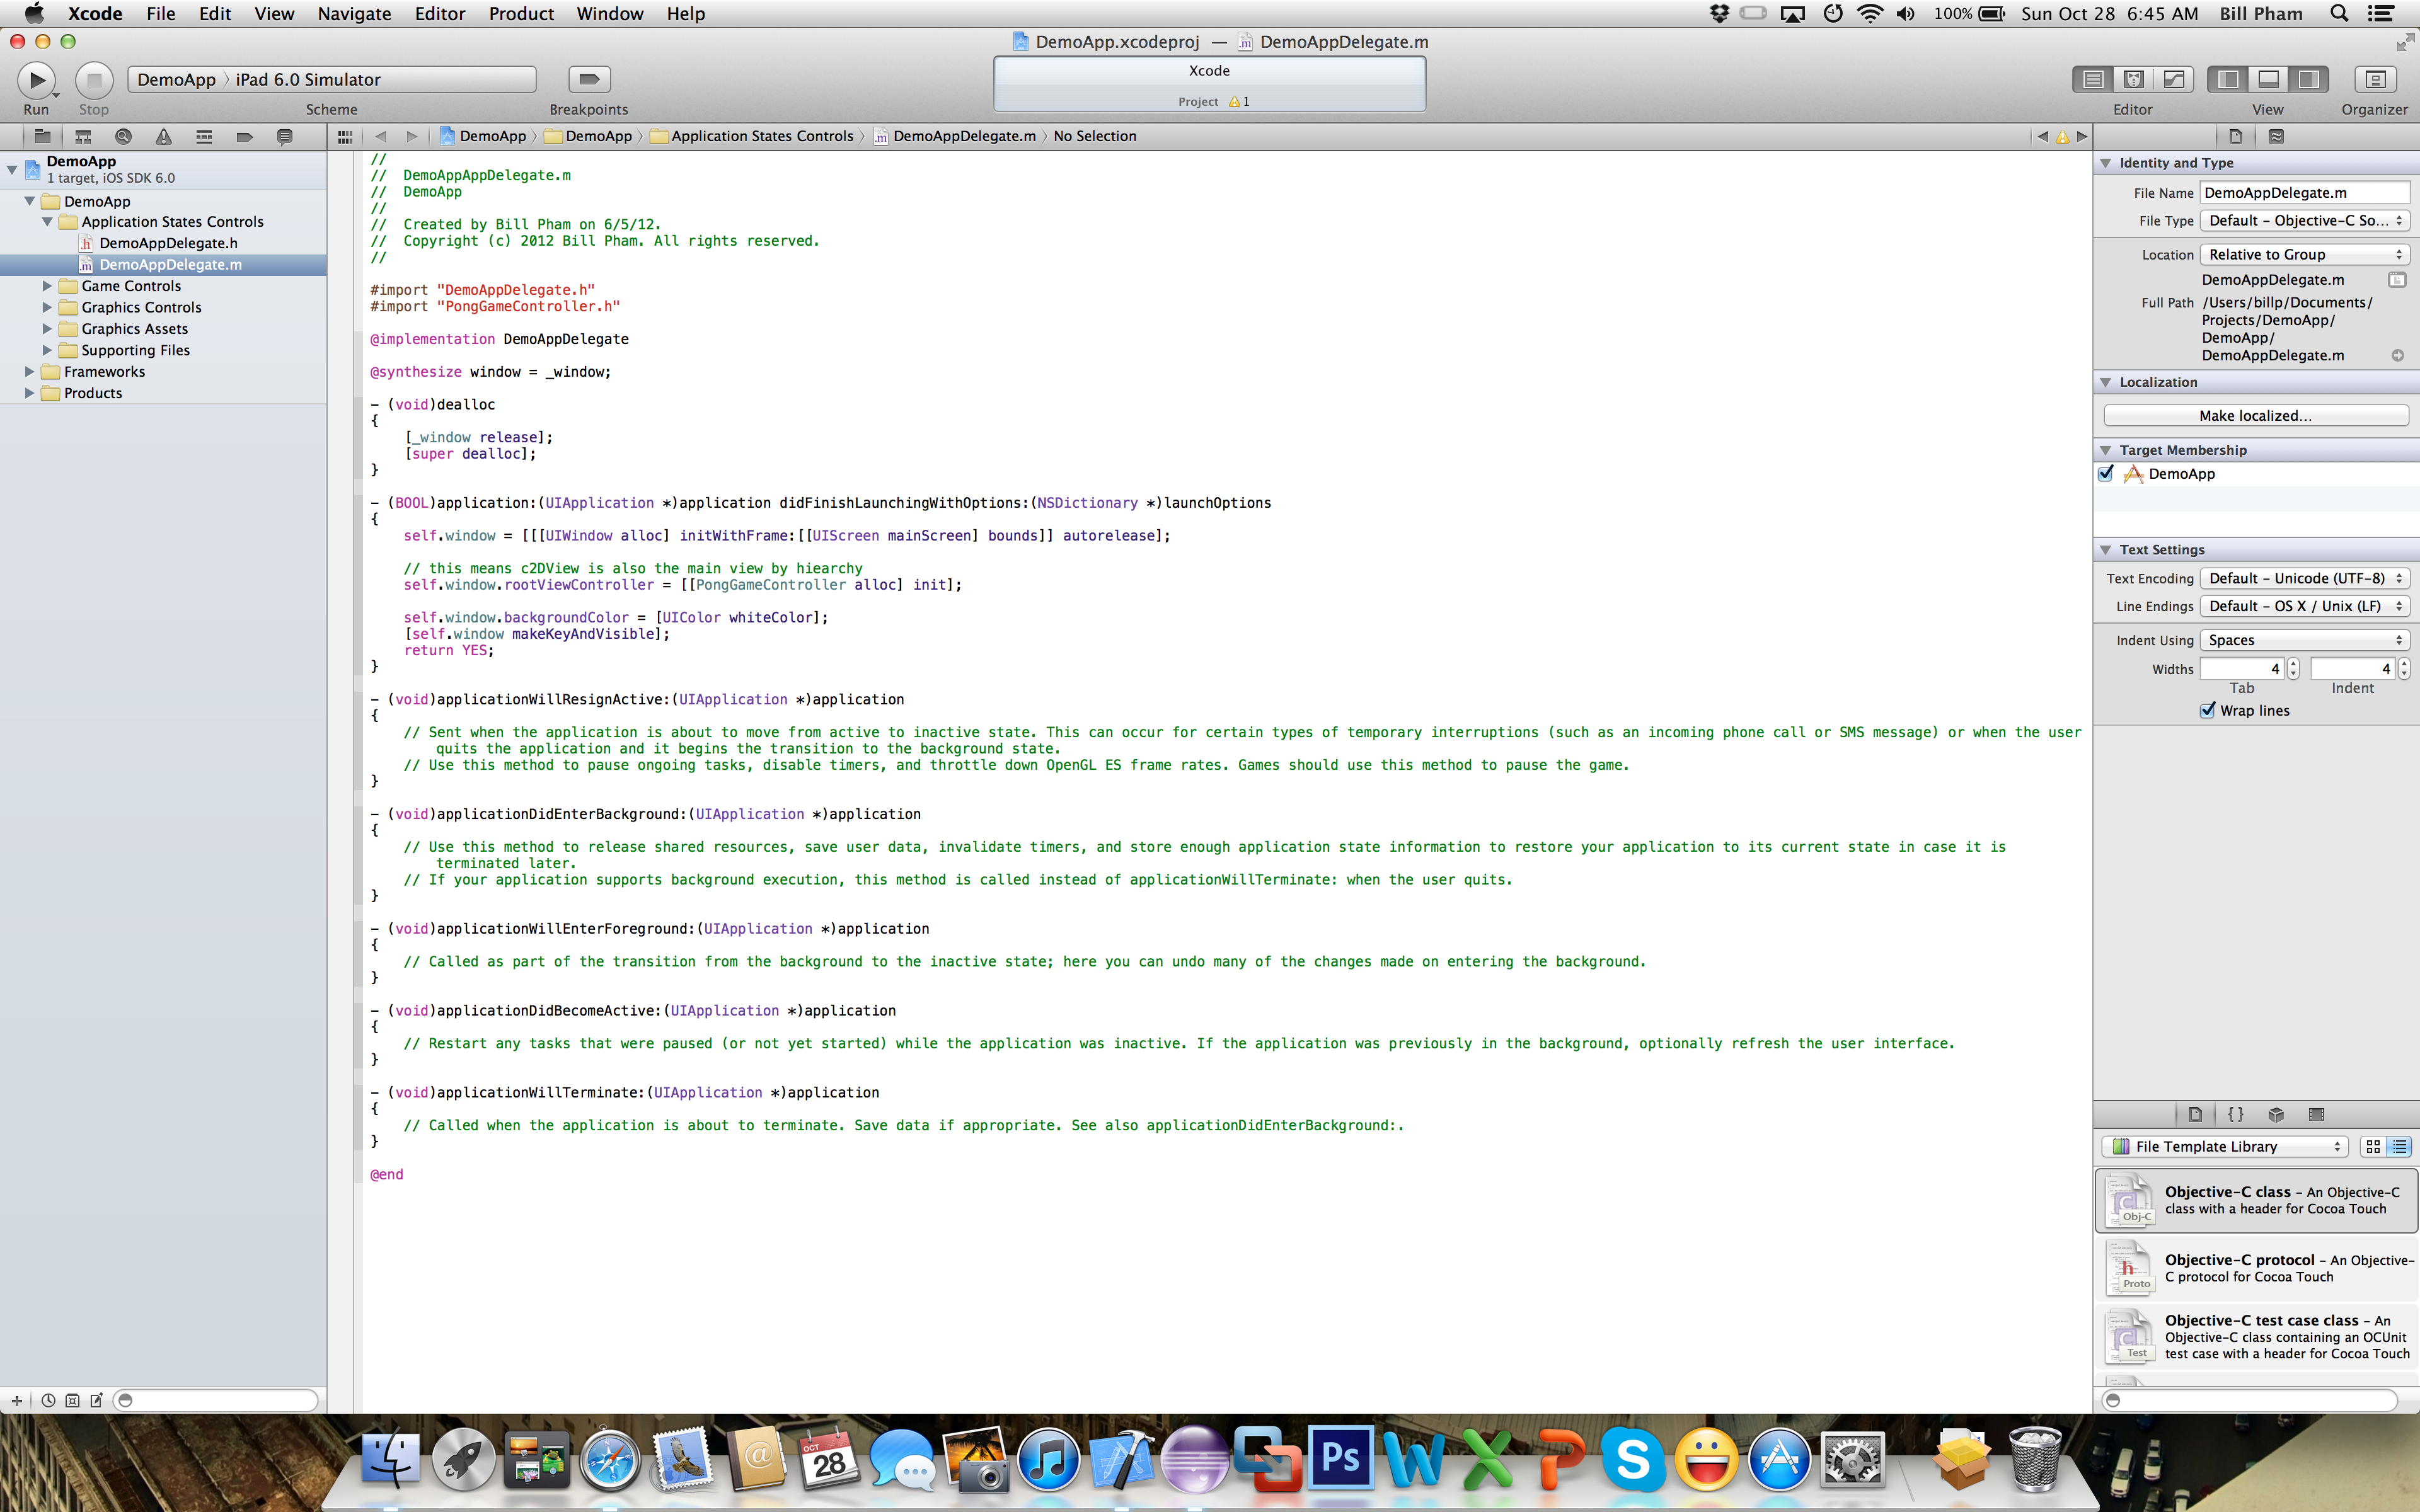Open the File Template Library dropdown
This screenshot has width=2420, height=1512.
2222,1146
